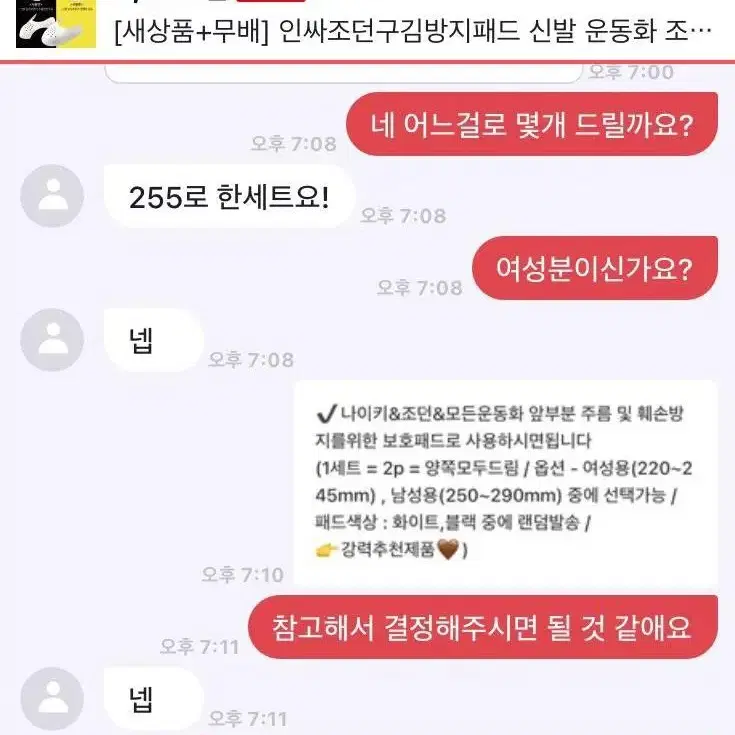Viewport: 735px width, 735px height.
Task: Select the red bubble 네 어느걸로 몇개 드릴까요?
Action: (532, 124)
